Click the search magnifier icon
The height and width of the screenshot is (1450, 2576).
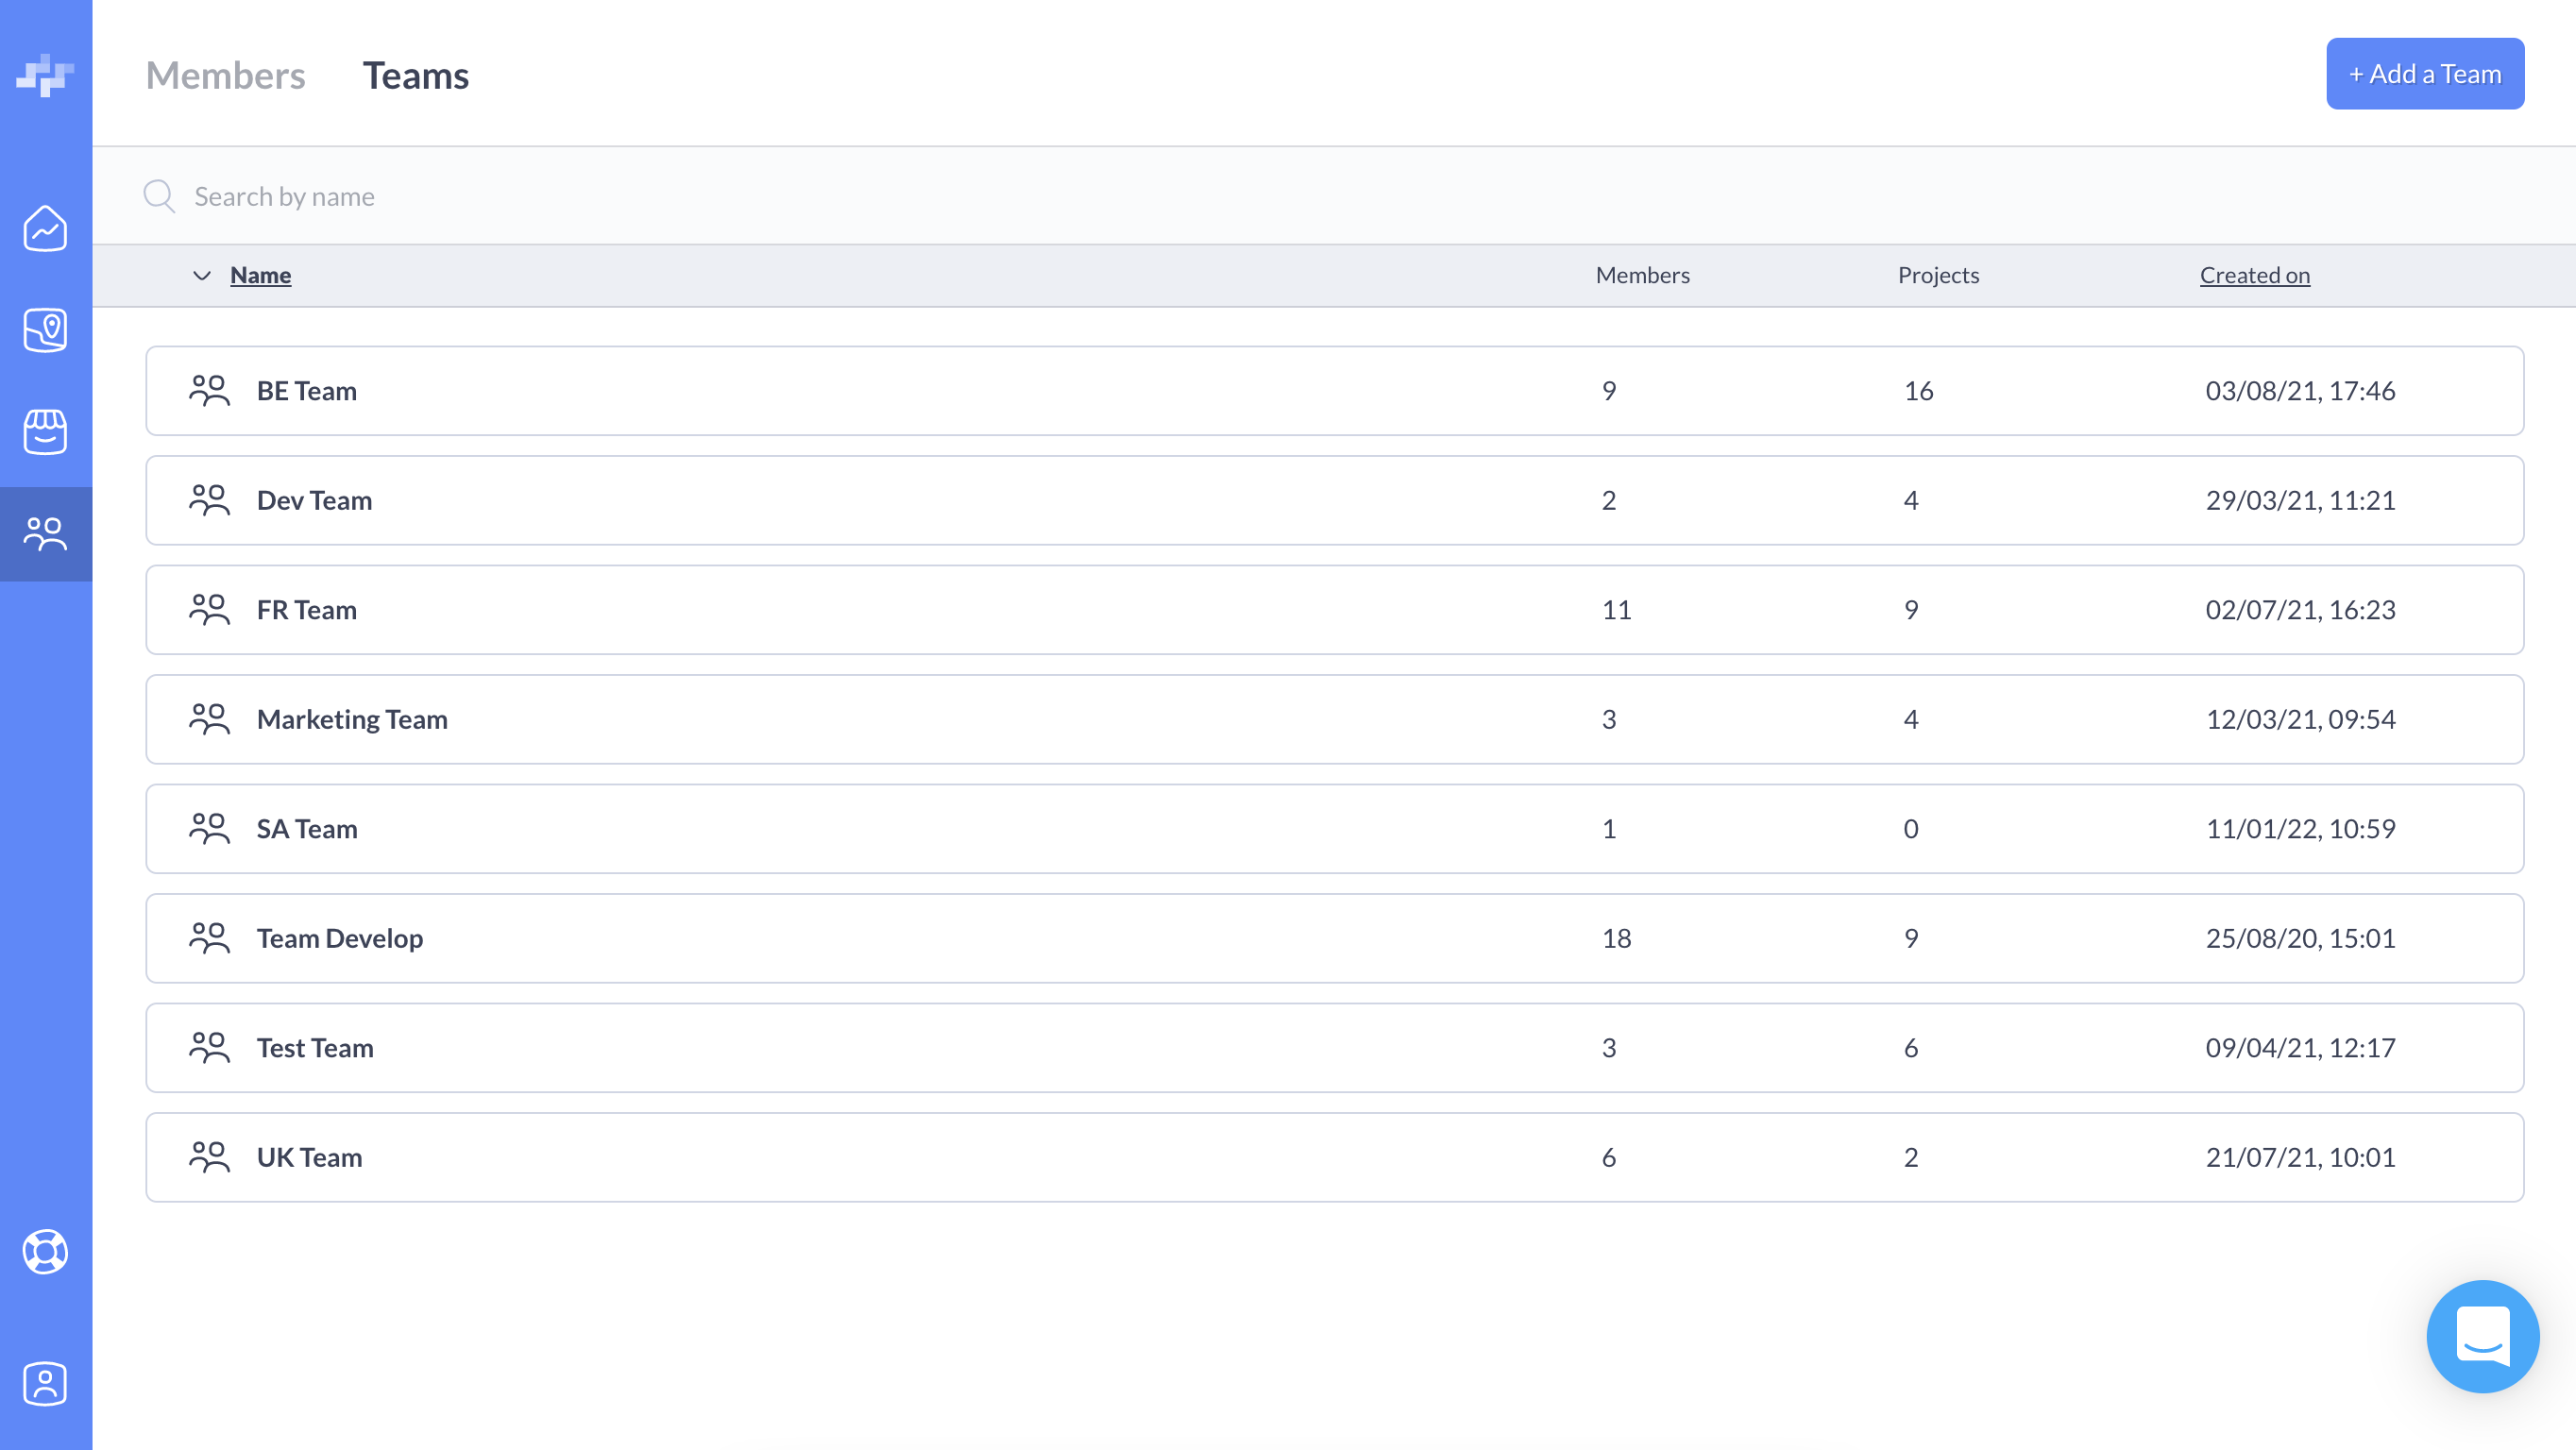tap(159, 196)
